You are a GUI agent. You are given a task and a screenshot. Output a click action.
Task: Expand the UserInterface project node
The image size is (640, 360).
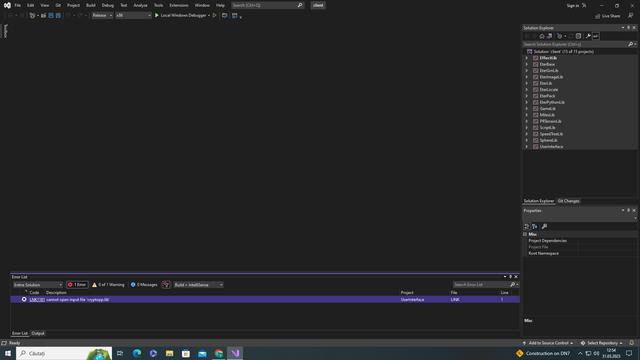click(x=527, y=147)
